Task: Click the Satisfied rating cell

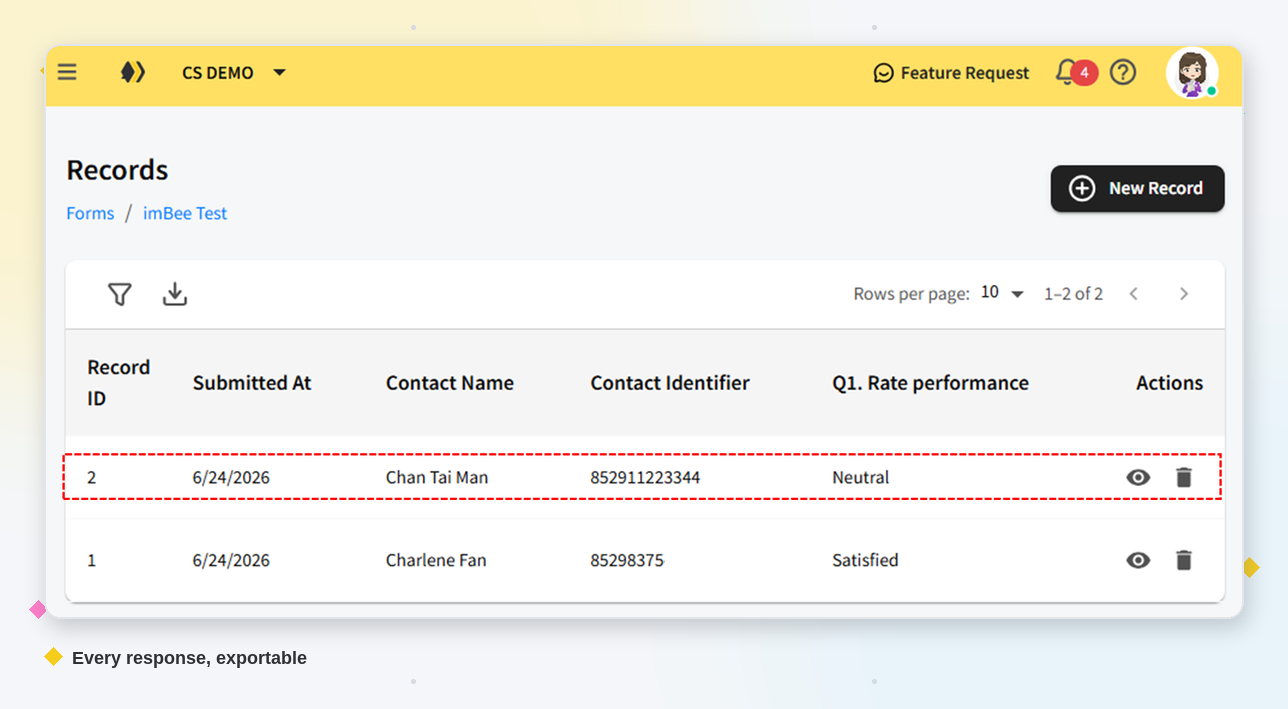Action: click(865, 560)
